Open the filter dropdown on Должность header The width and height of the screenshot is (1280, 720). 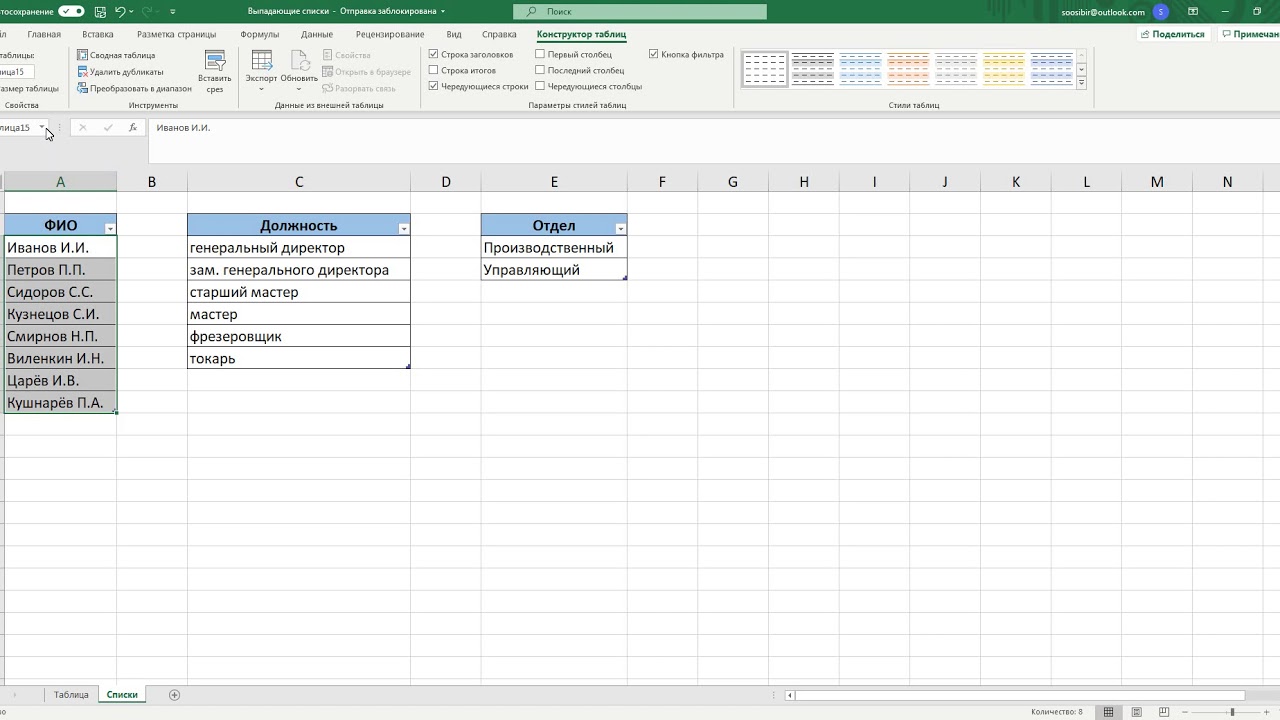pos(404,229)
